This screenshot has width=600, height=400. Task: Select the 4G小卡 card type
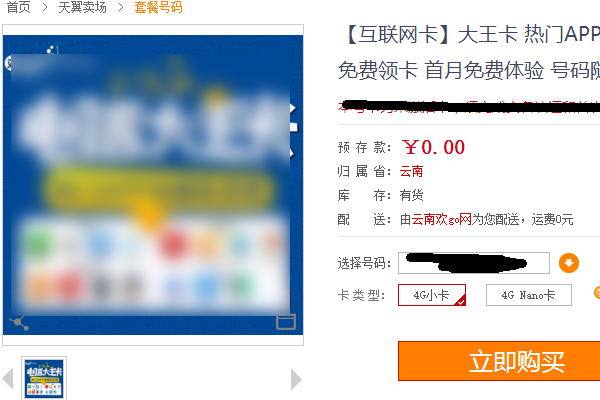pos(432,295)
